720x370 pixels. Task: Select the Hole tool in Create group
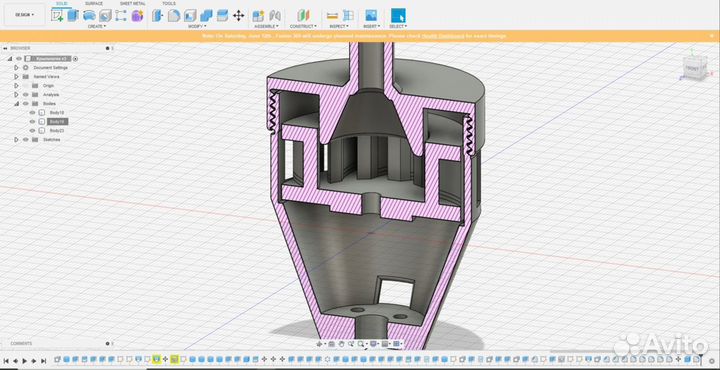pyautogui.click(x=105, y=16)
